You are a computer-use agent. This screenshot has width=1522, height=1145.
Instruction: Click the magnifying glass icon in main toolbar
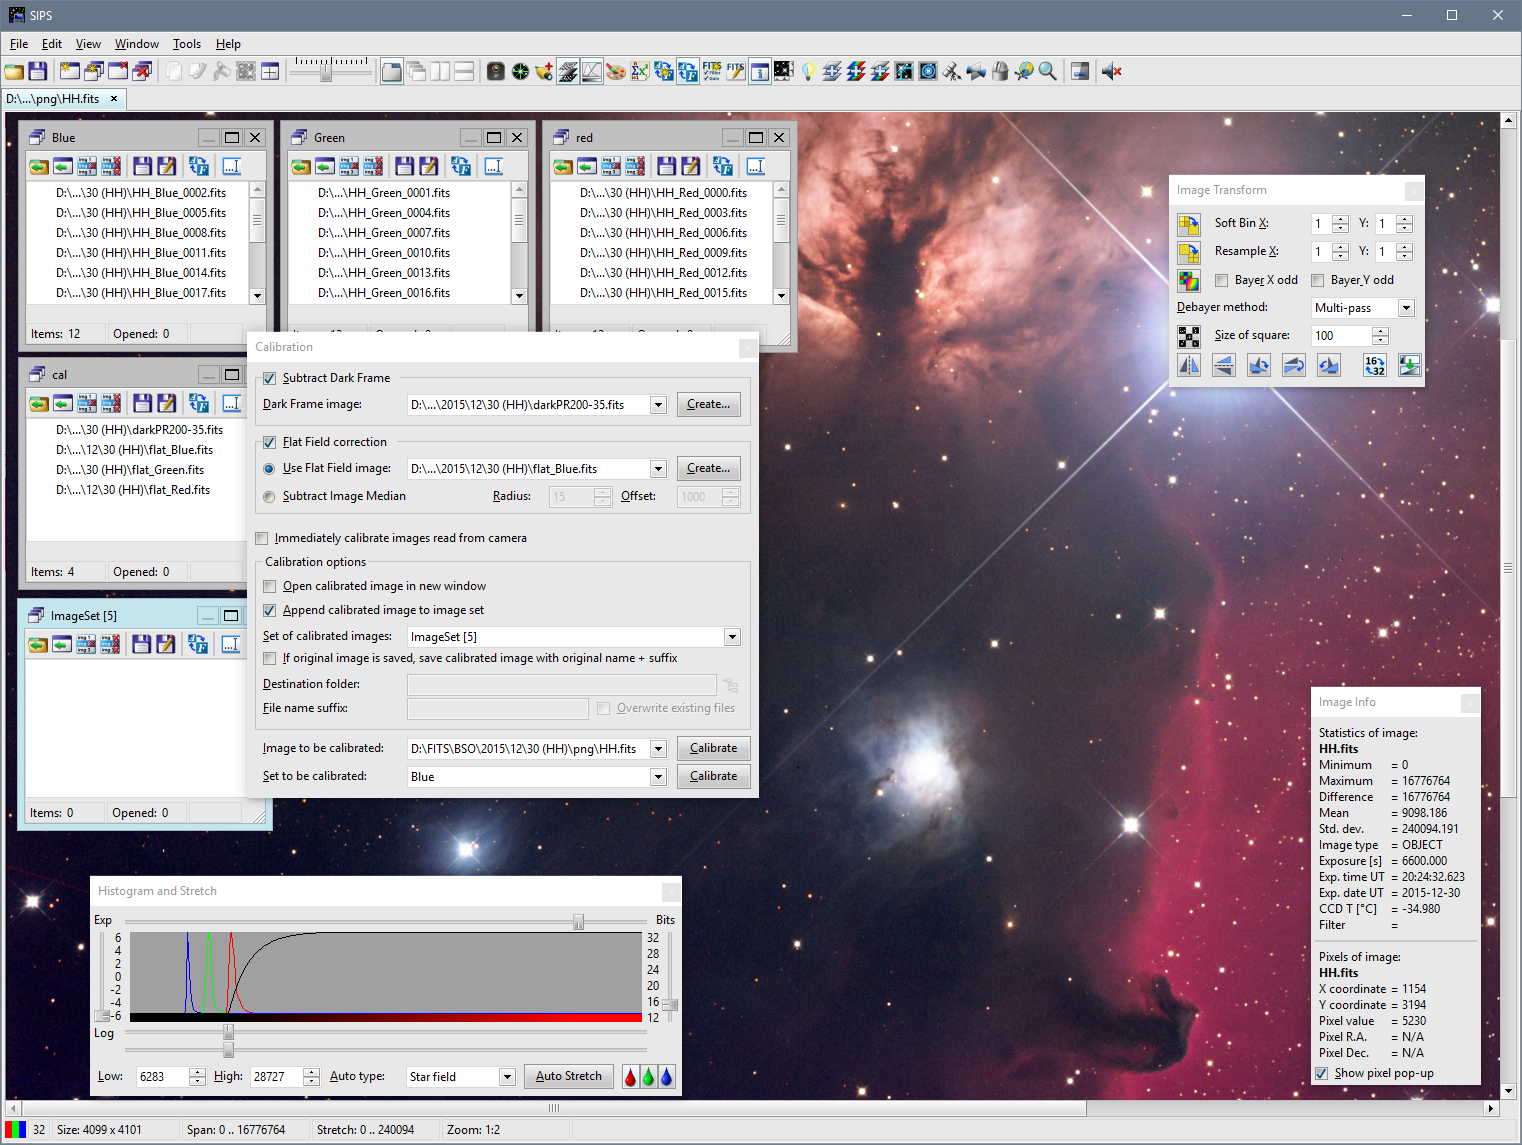(1047, 71)
